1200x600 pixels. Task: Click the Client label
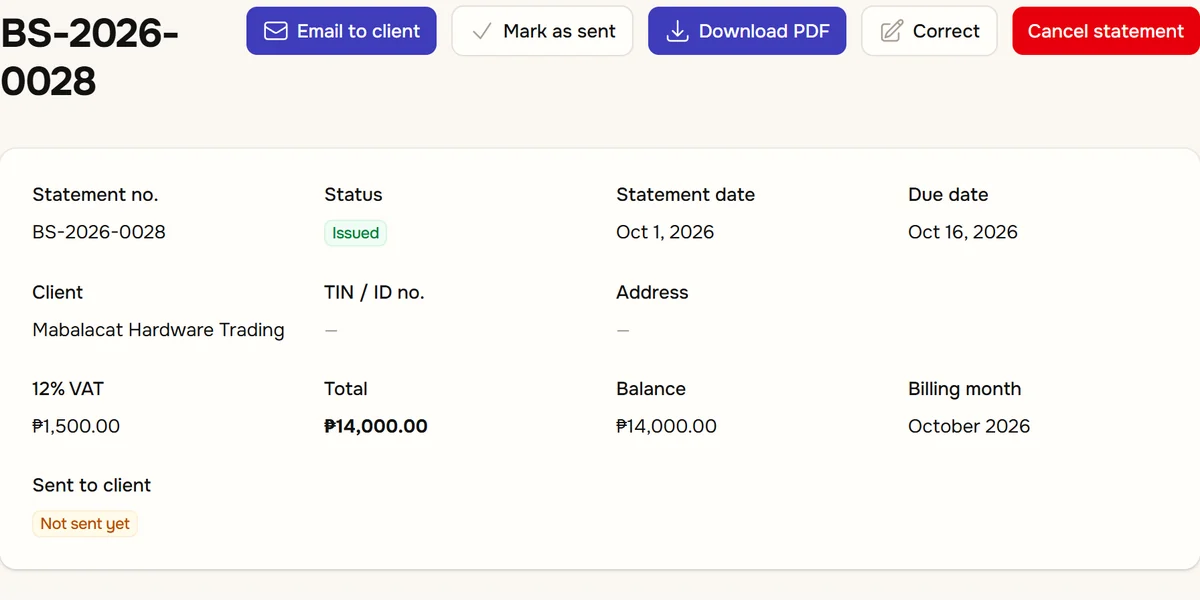[58, 292]
